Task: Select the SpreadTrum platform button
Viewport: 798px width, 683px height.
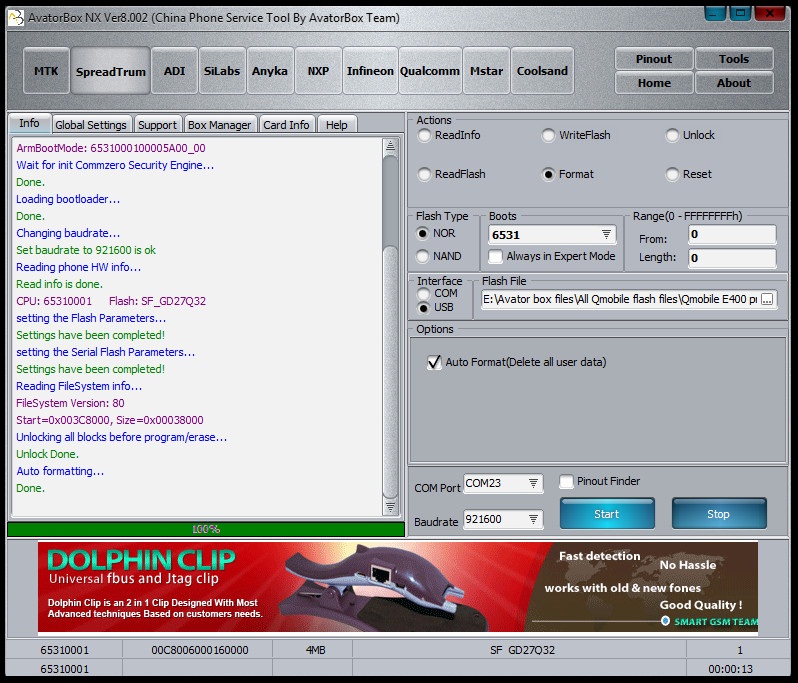Action: coord(110,71)
